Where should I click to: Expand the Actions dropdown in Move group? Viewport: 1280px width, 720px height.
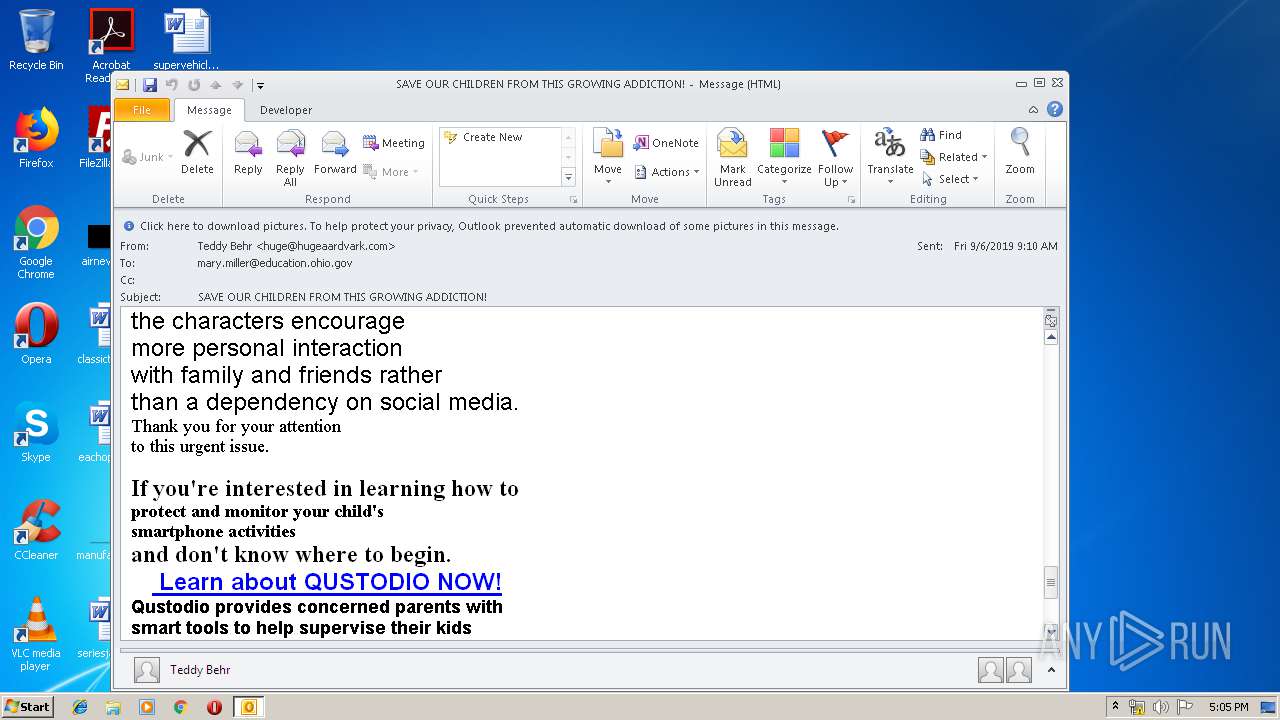(666, 172)
